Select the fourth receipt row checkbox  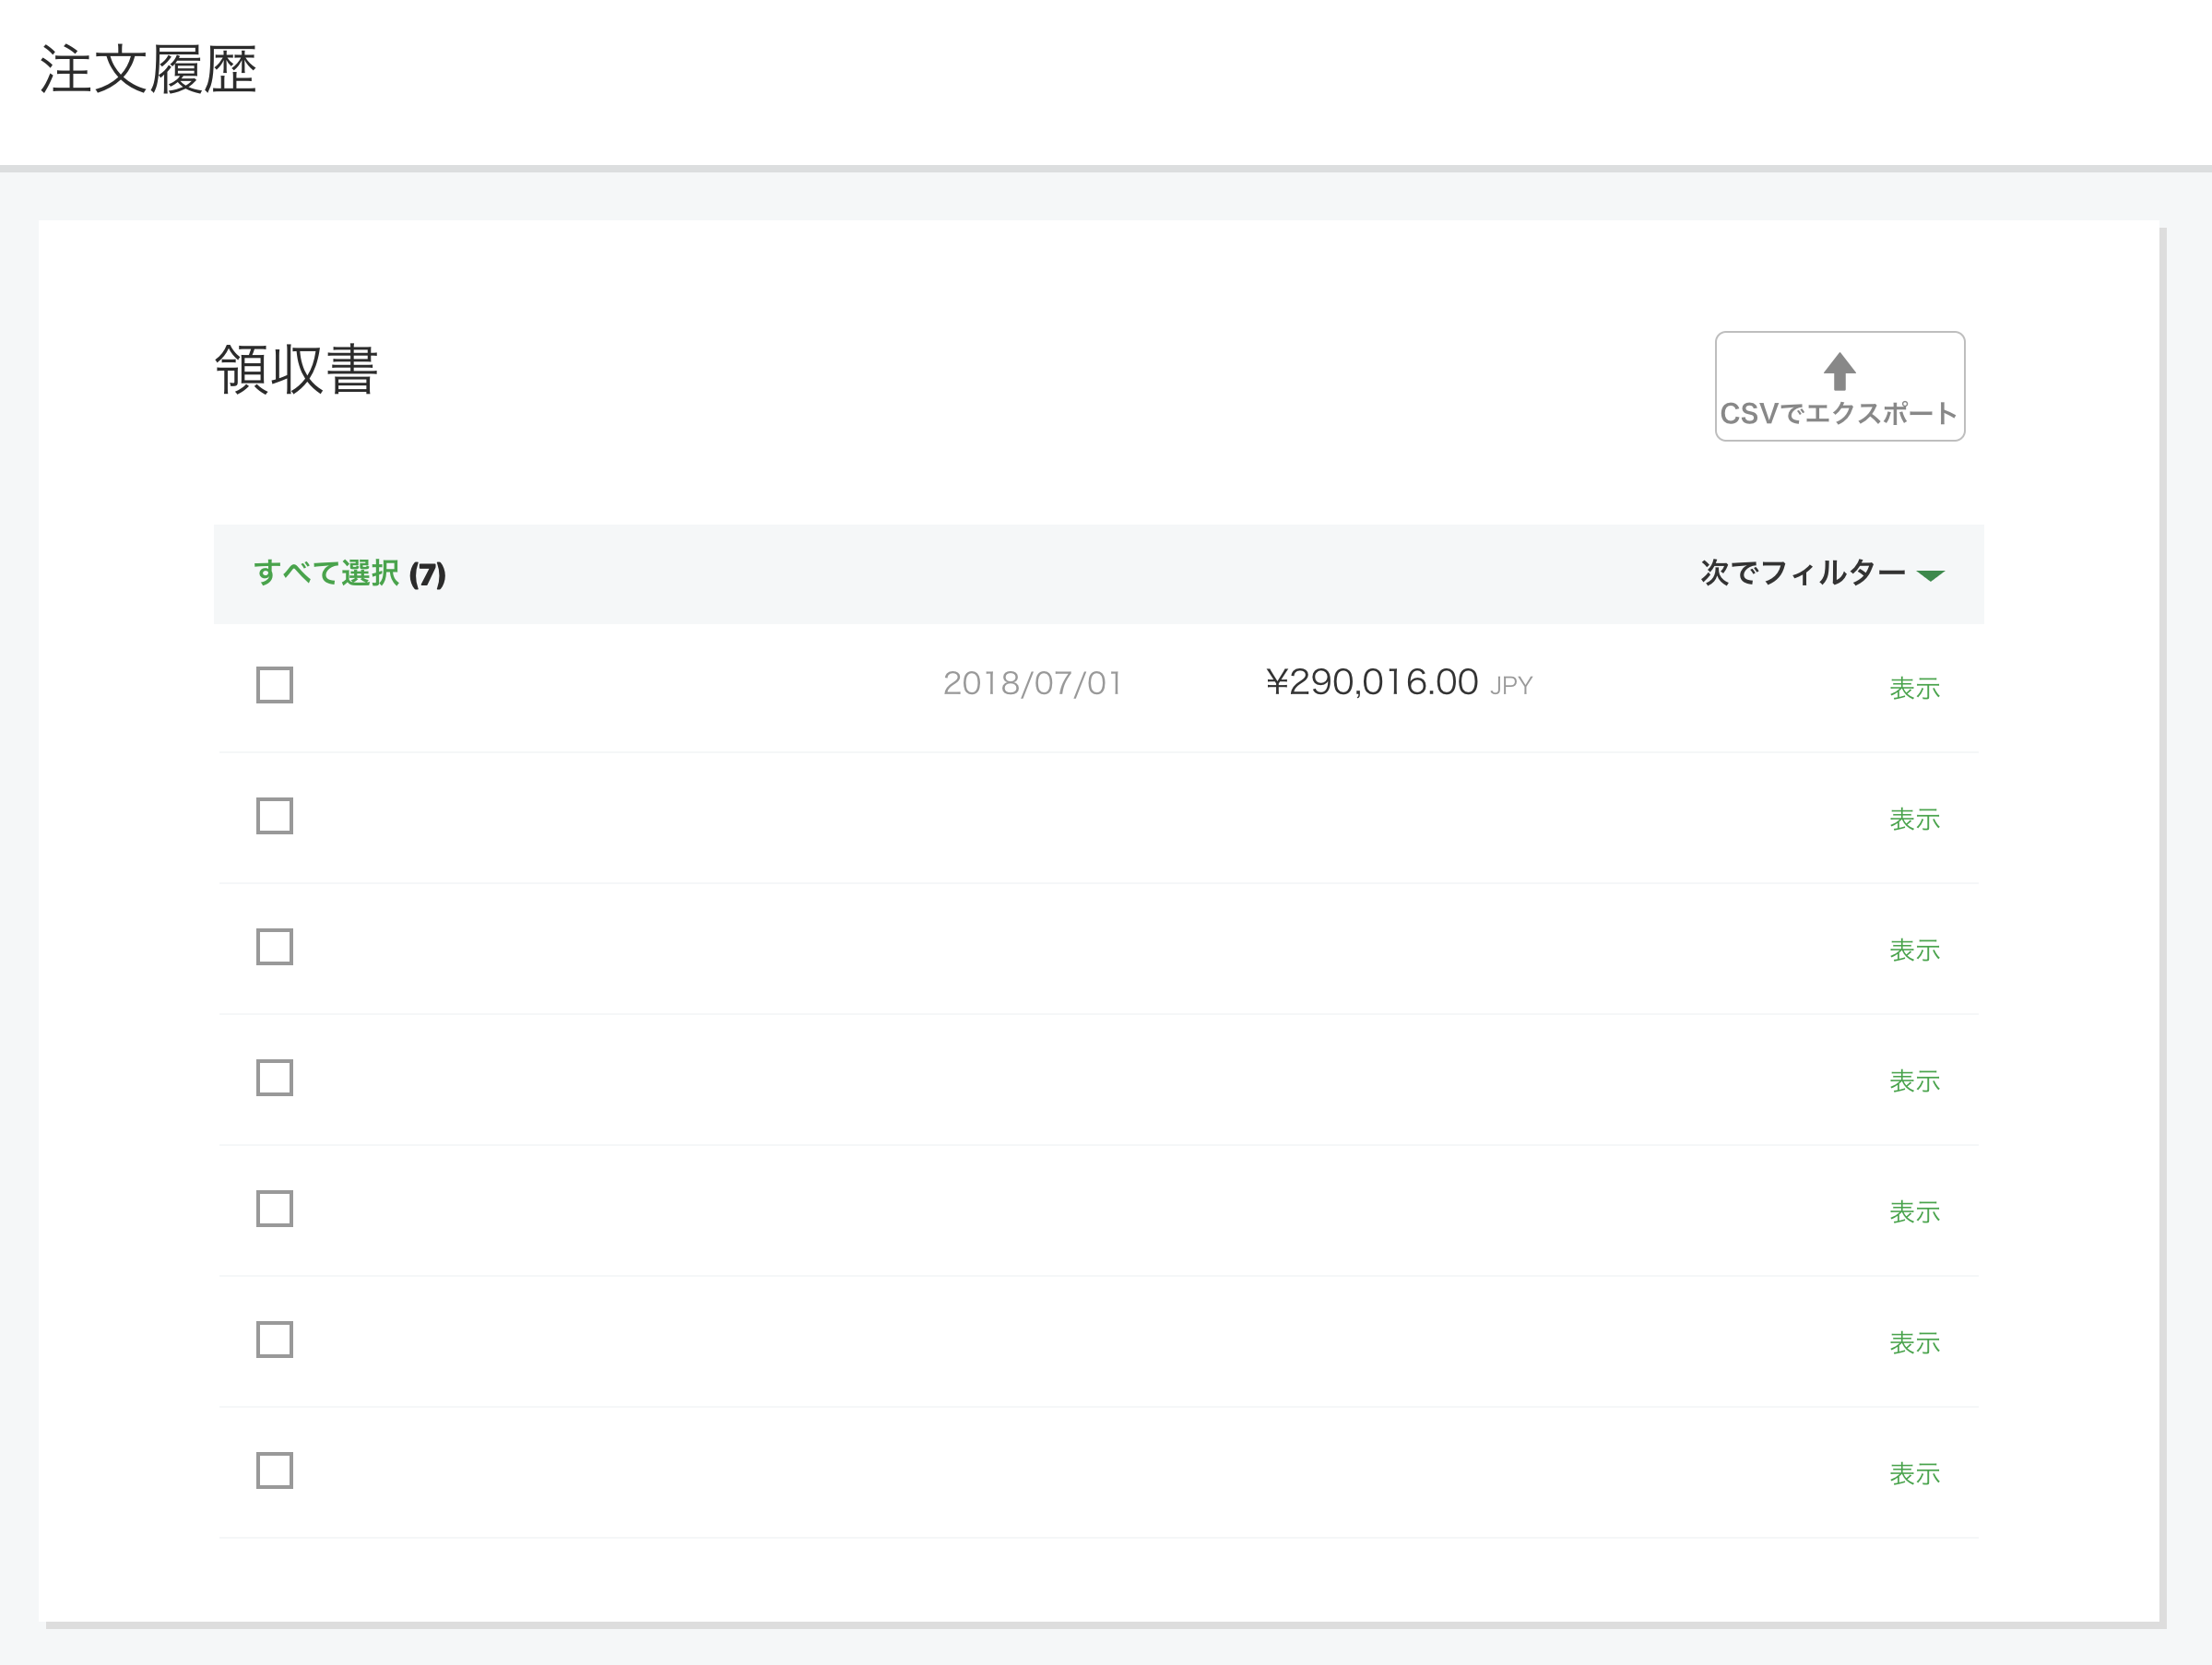(274, 1078)
